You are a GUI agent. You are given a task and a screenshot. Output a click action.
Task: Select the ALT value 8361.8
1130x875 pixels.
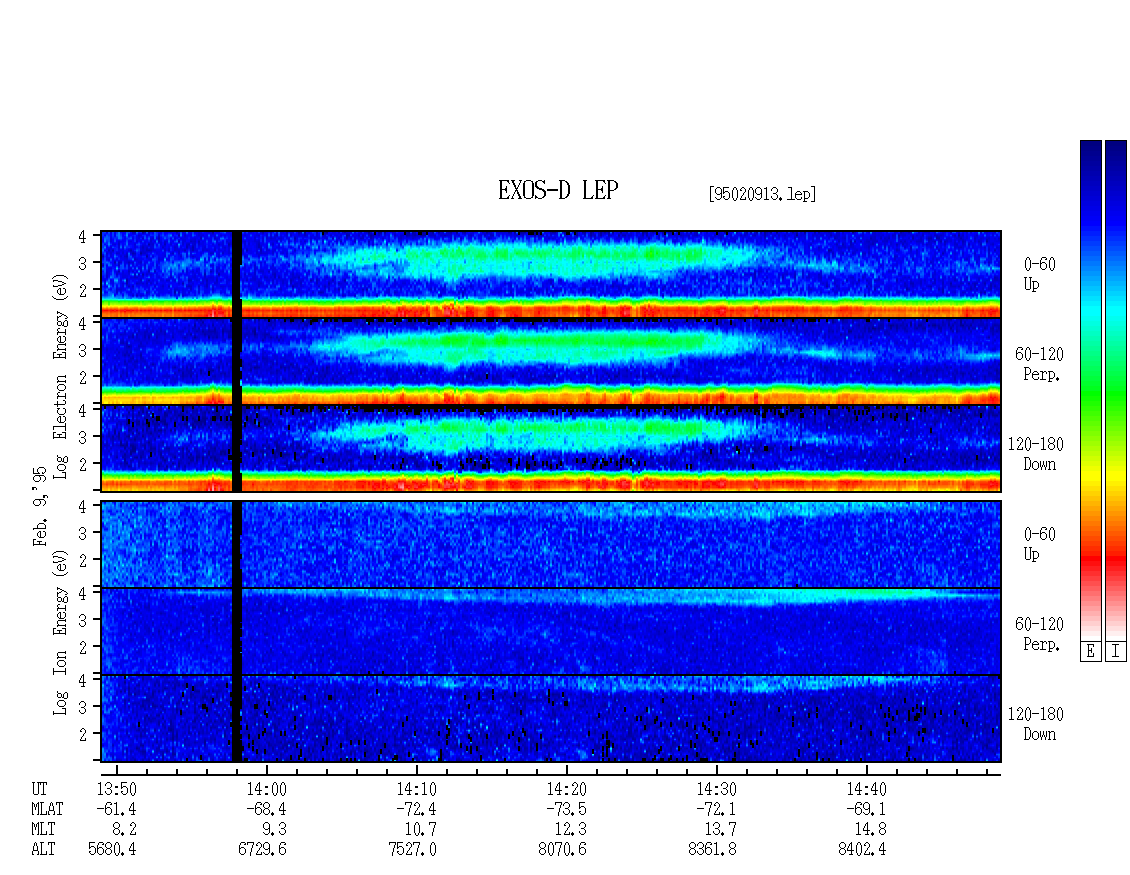[711, 850]
